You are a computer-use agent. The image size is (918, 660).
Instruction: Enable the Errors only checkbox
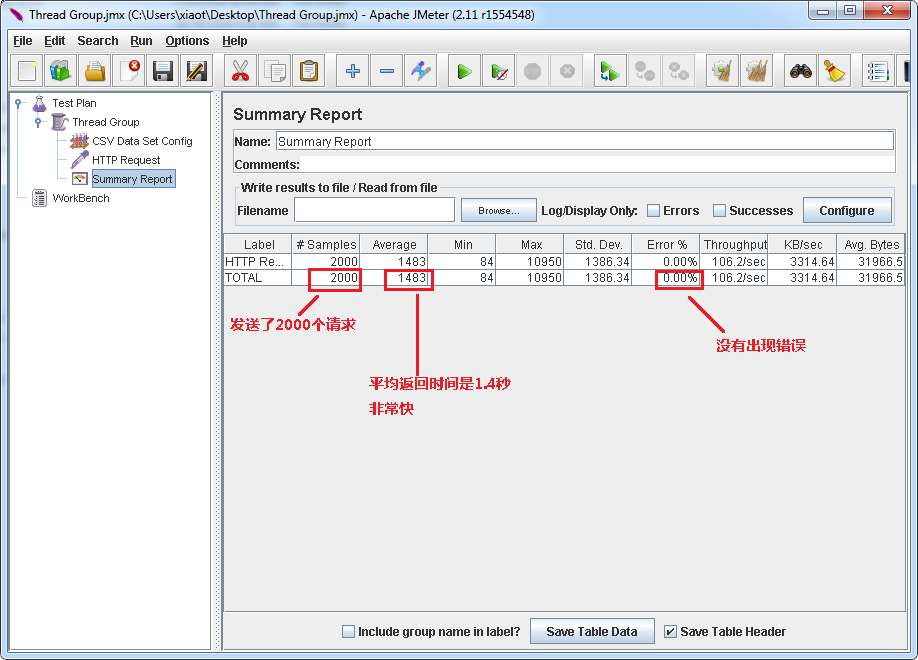point(653,211)
